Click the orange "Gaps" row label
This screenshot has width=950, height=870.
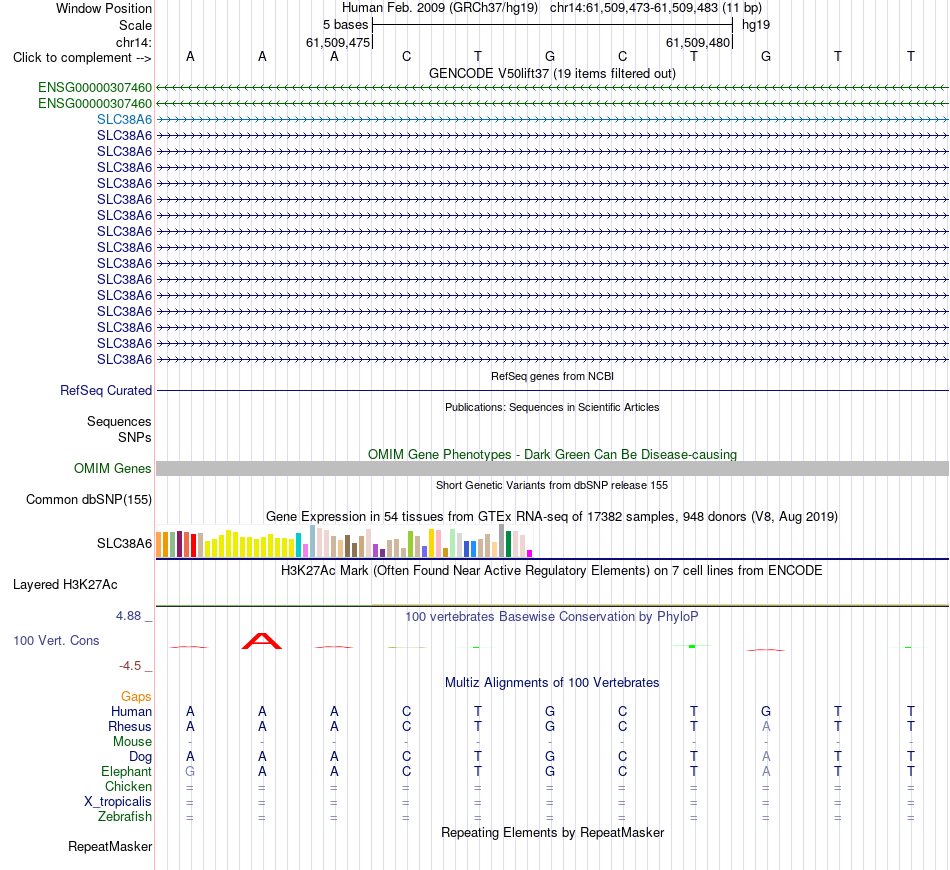click(x=136, y=697)
